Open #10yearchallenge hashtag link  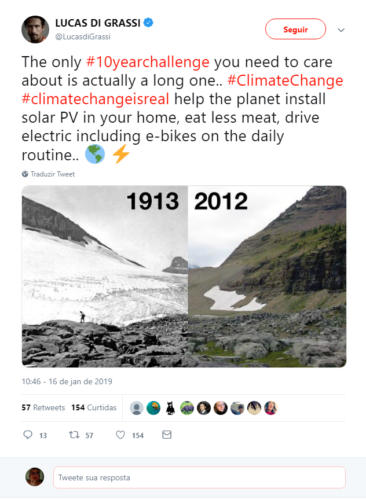pos(148,62)
